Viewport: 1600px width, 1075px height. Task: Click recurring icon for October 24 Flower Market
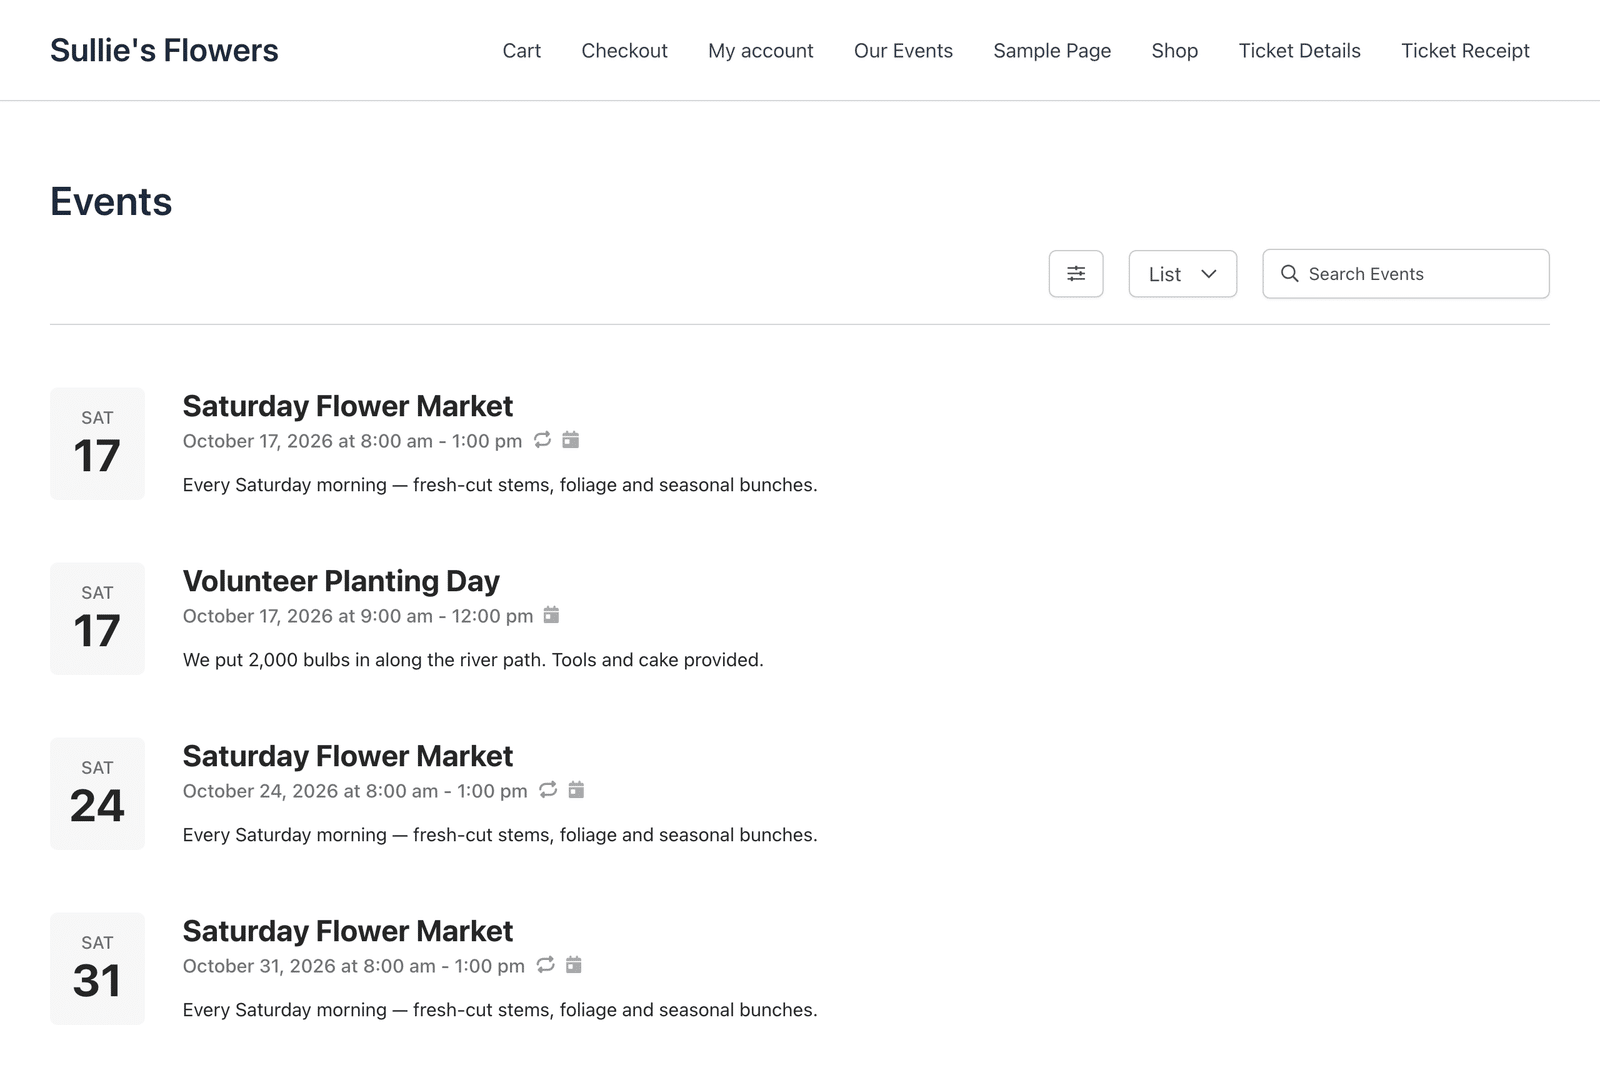[x=548, y=790]
